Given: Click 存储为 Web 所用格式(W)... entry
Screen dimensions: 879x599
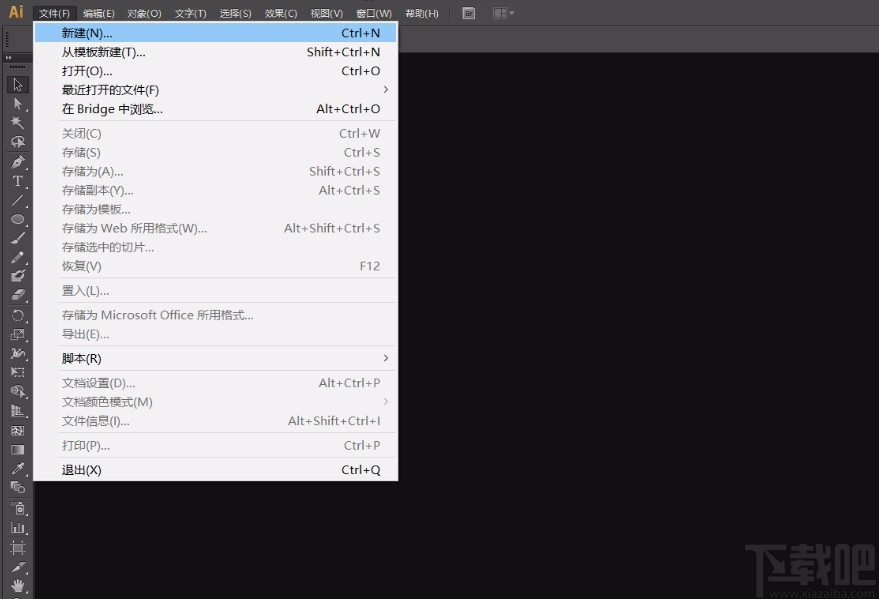Looking at the screenshot, I should pos(215,228).
